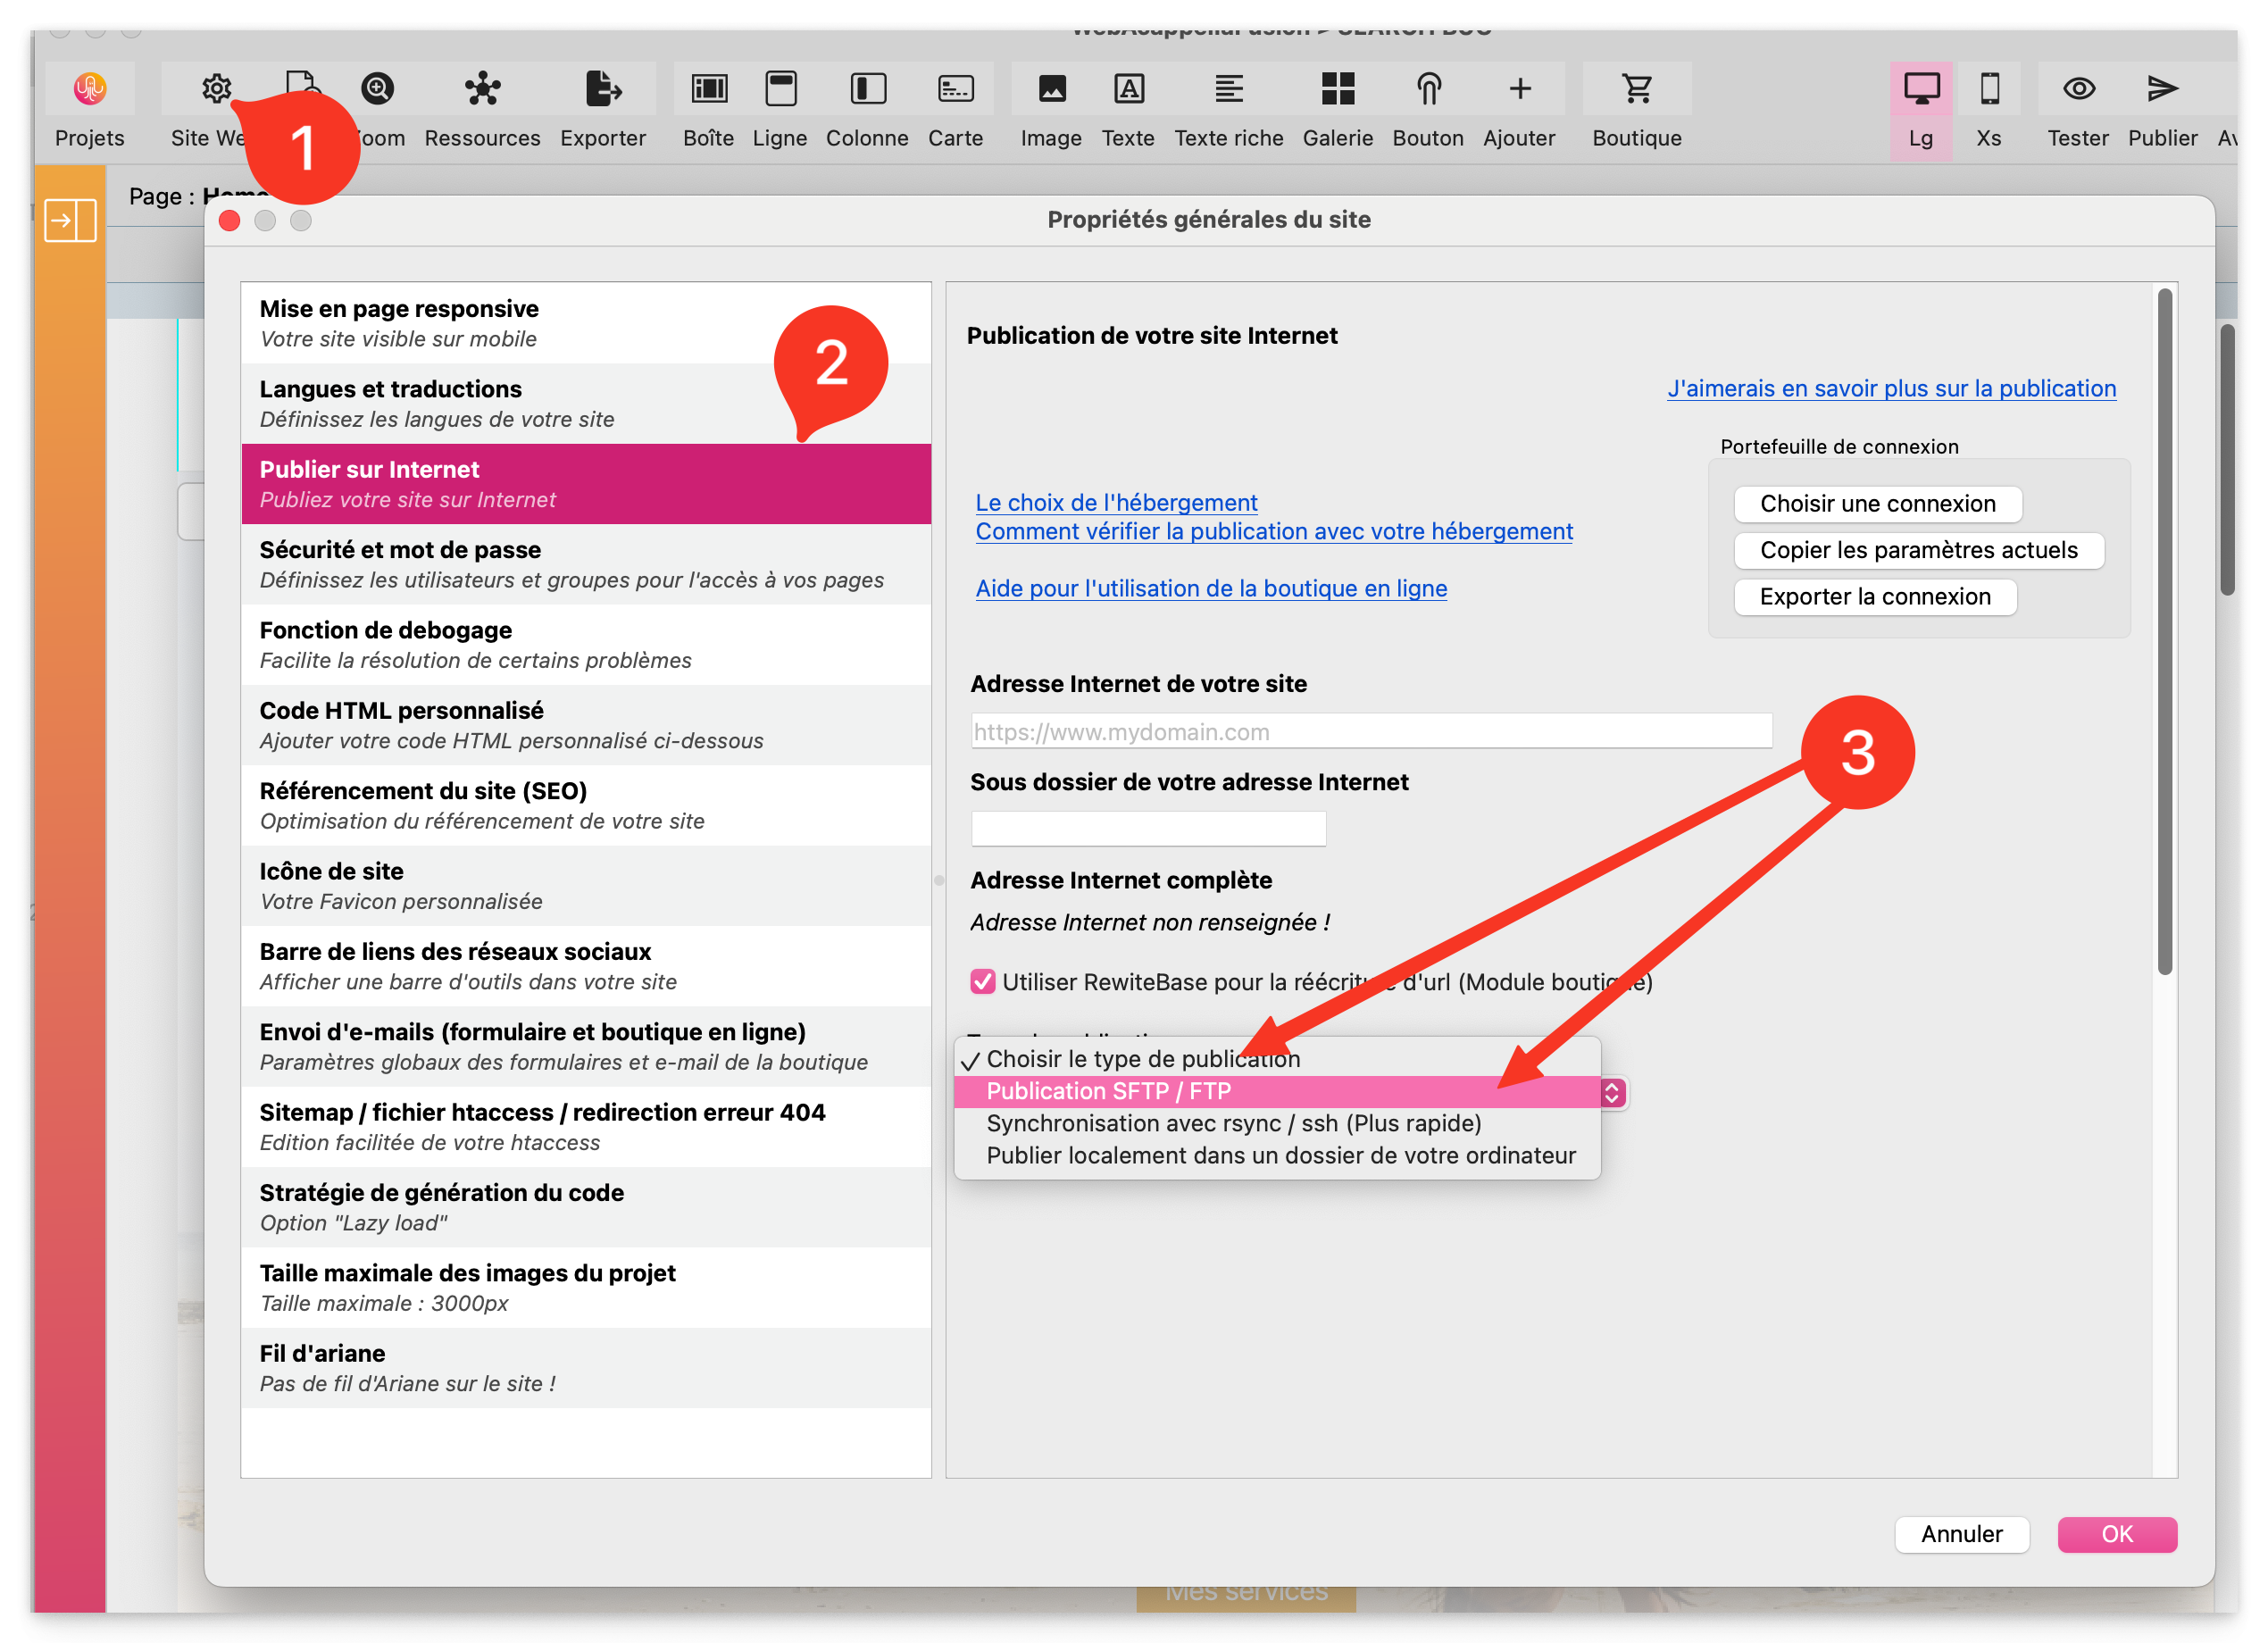
Task: Click the Exporter icon
Action: (x=602, y=89)
